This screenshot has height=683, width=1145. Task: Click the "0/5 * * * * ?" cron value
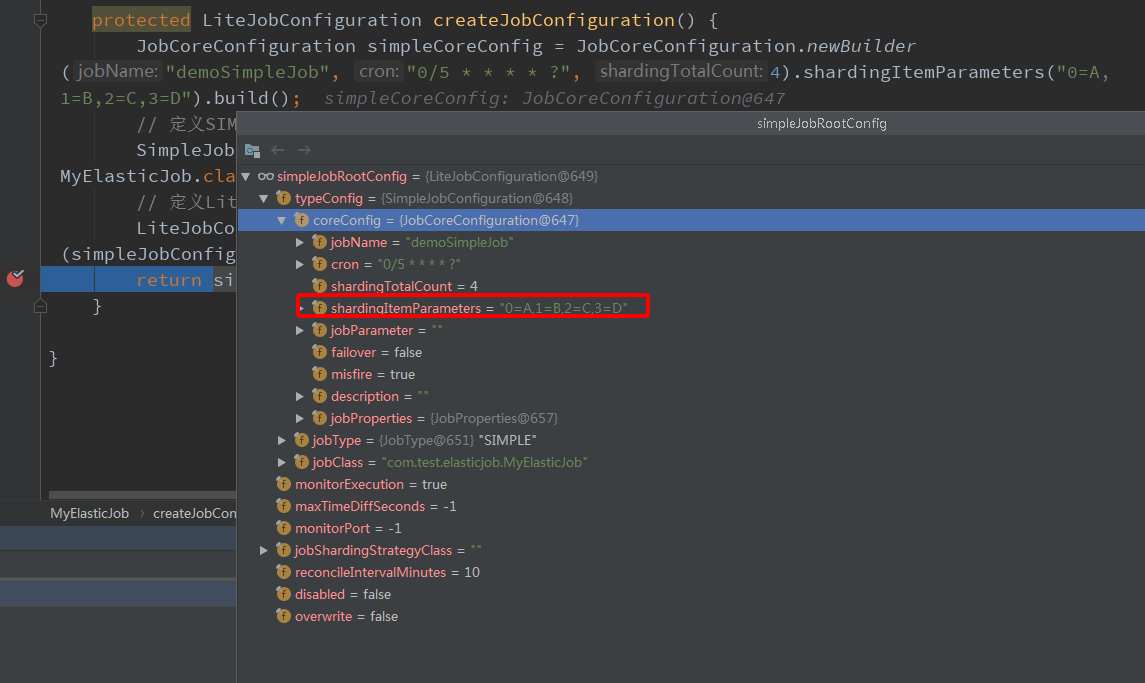click(418, 264)
